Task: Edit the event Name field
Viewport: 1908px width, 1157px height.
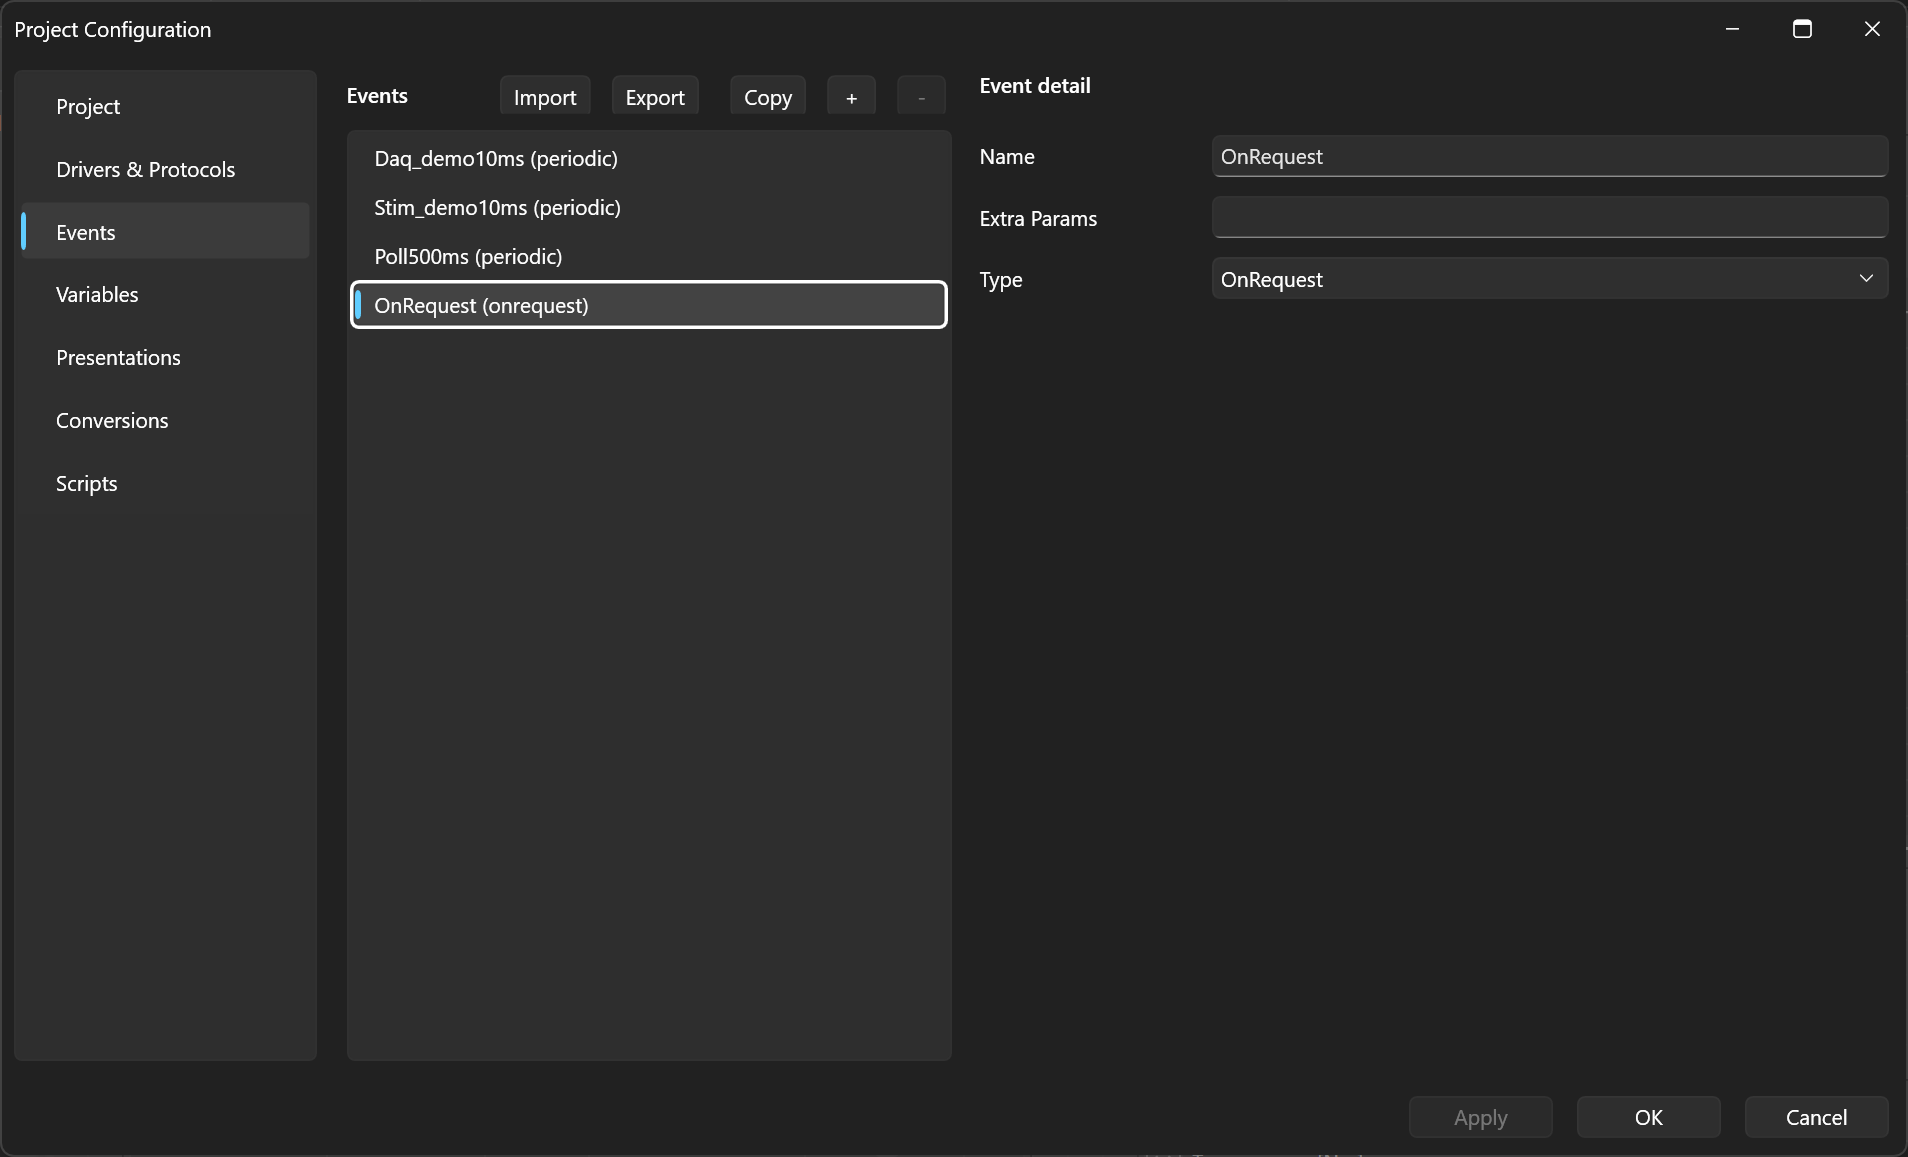Action: click(1549, 156)
